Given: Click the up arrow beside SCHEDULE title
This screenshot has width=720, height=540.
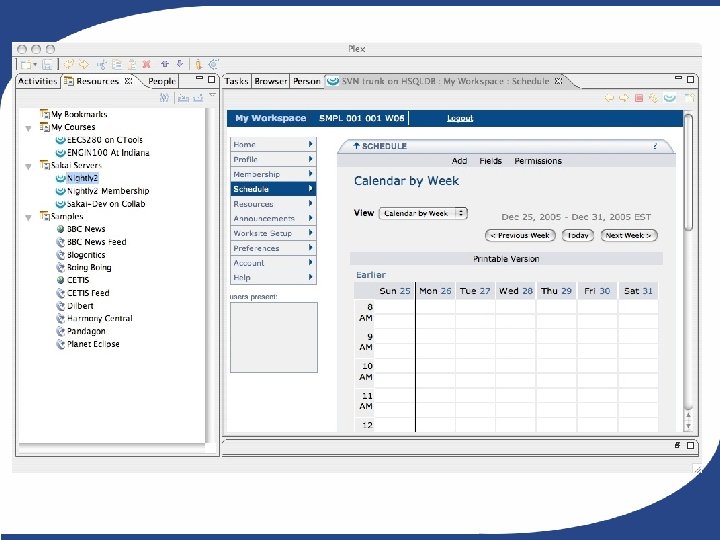Looking at the screenshot, I should pos(356,146).
